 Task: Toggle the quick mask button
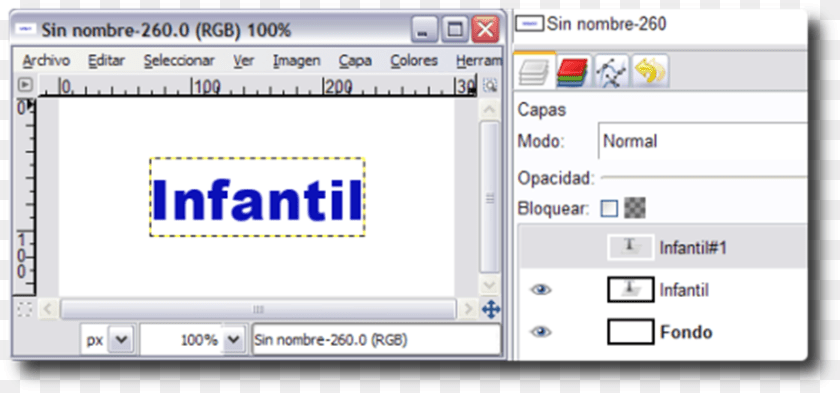coord(25,309)
